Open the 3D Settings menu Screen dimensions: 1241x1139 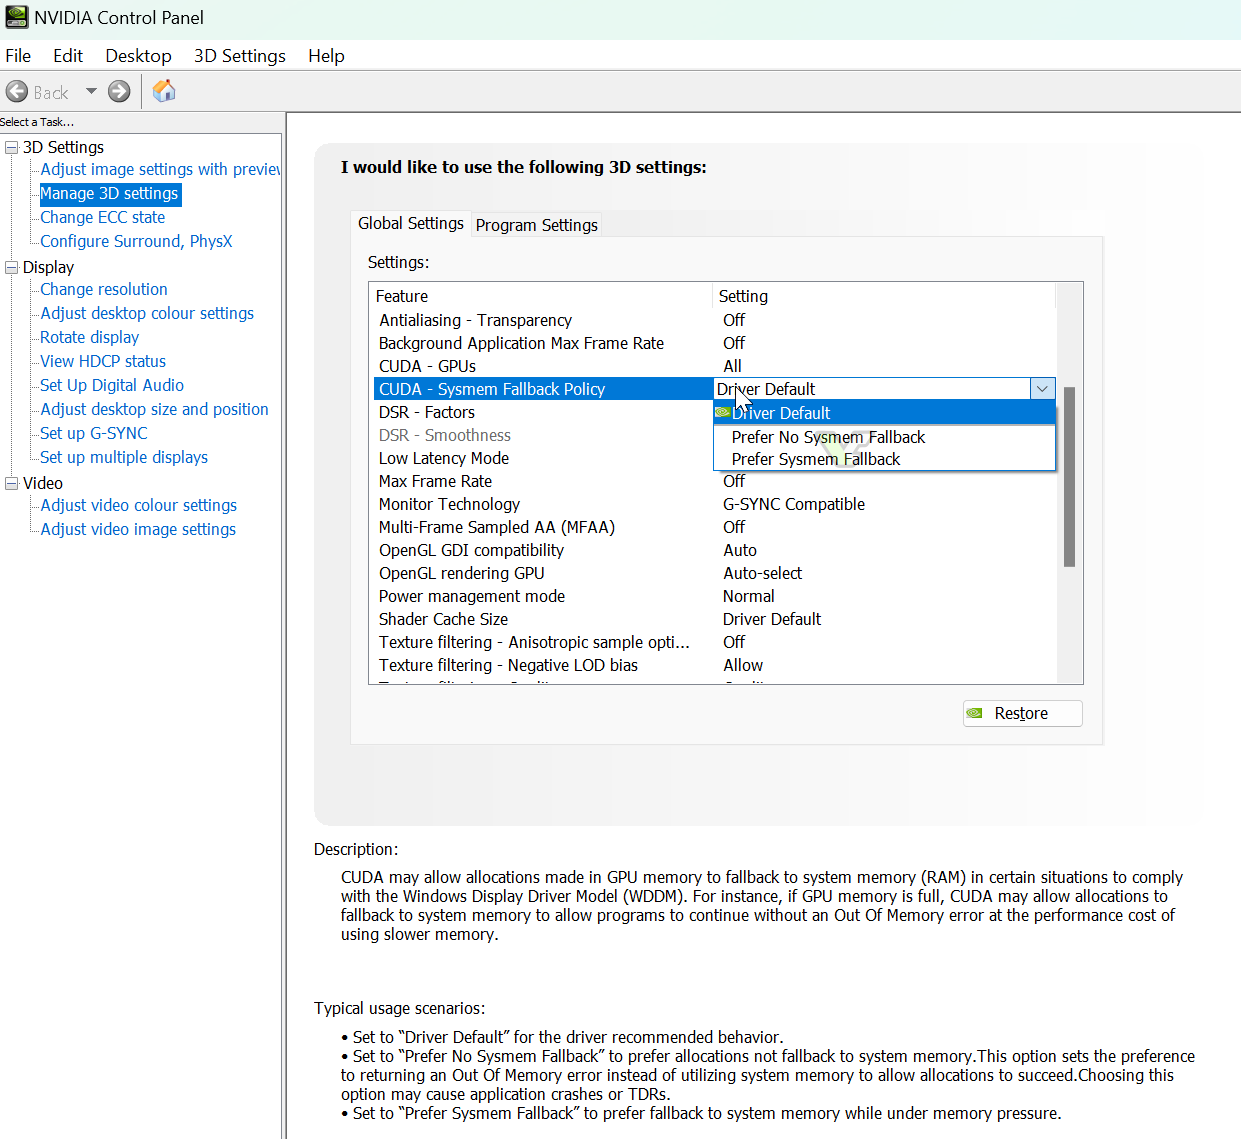click(x=239, y=56)
